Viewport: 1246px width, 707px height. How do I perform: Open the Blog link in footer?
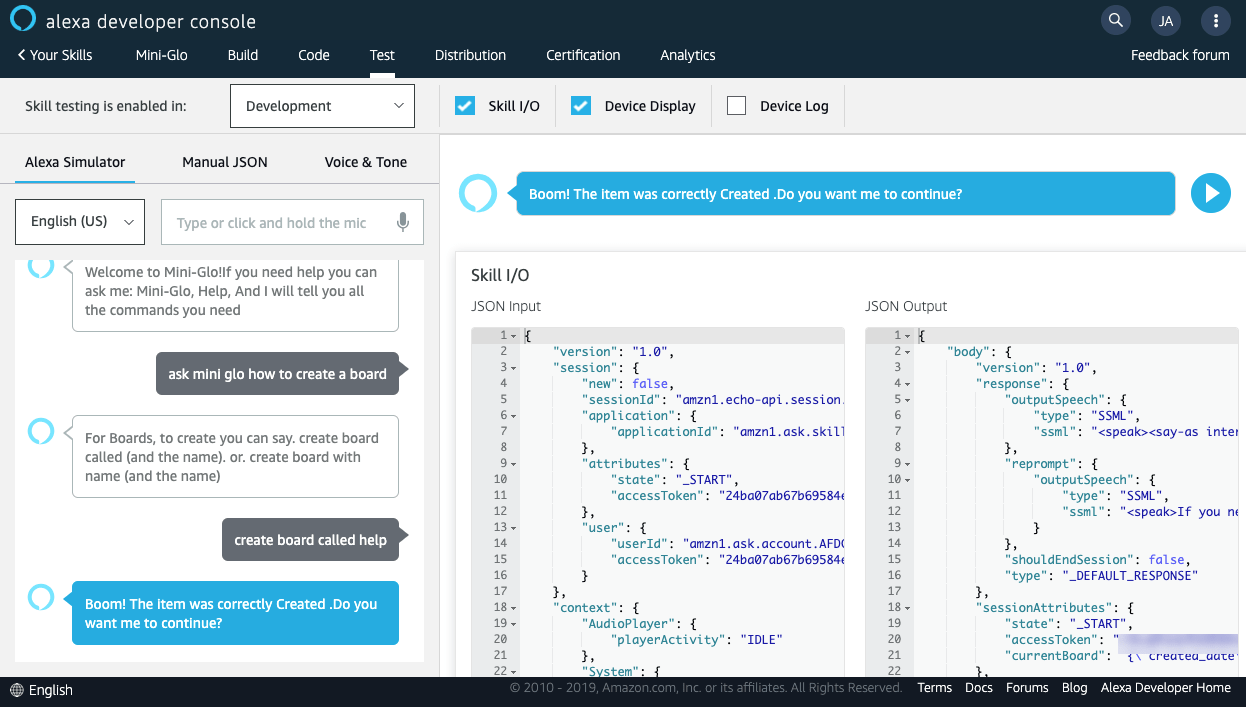click(1075, 688)
